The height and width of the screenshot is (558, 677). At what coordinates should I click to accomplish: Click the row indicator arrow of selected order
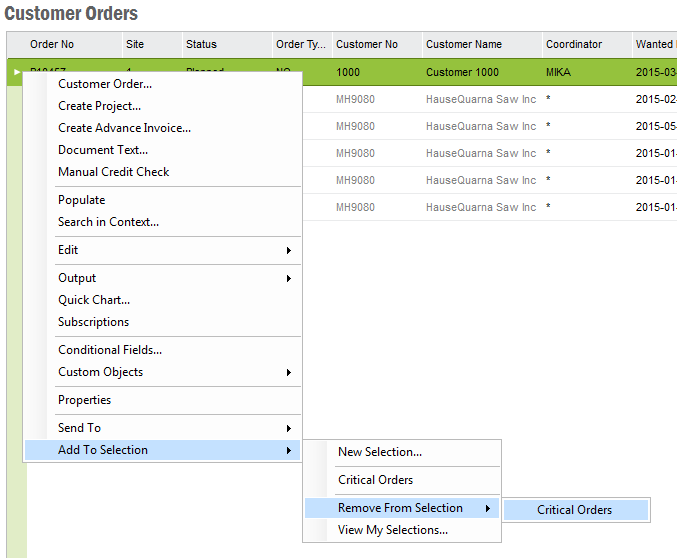point(16,72)
